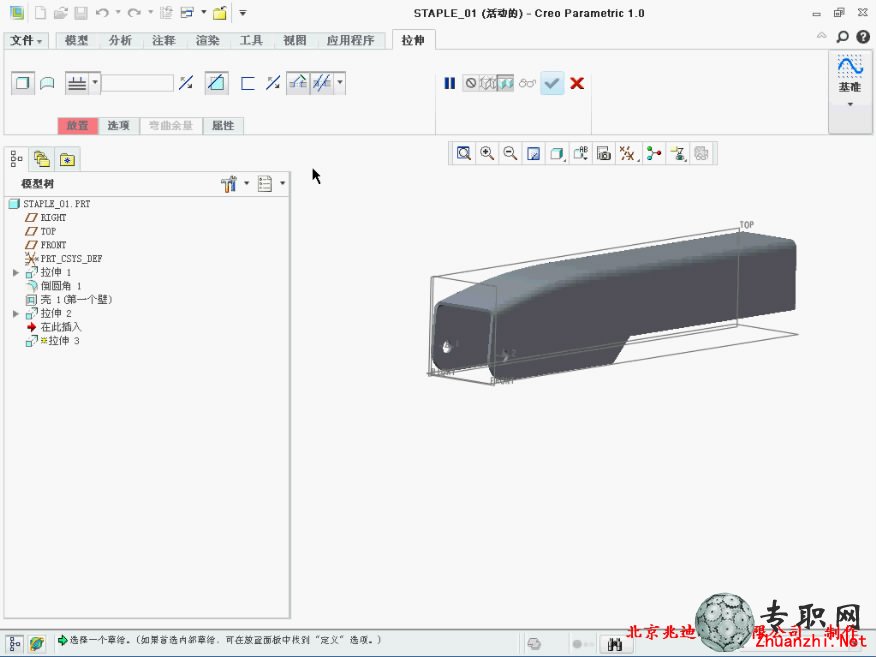Open the 选项 panel

[118, 126]
